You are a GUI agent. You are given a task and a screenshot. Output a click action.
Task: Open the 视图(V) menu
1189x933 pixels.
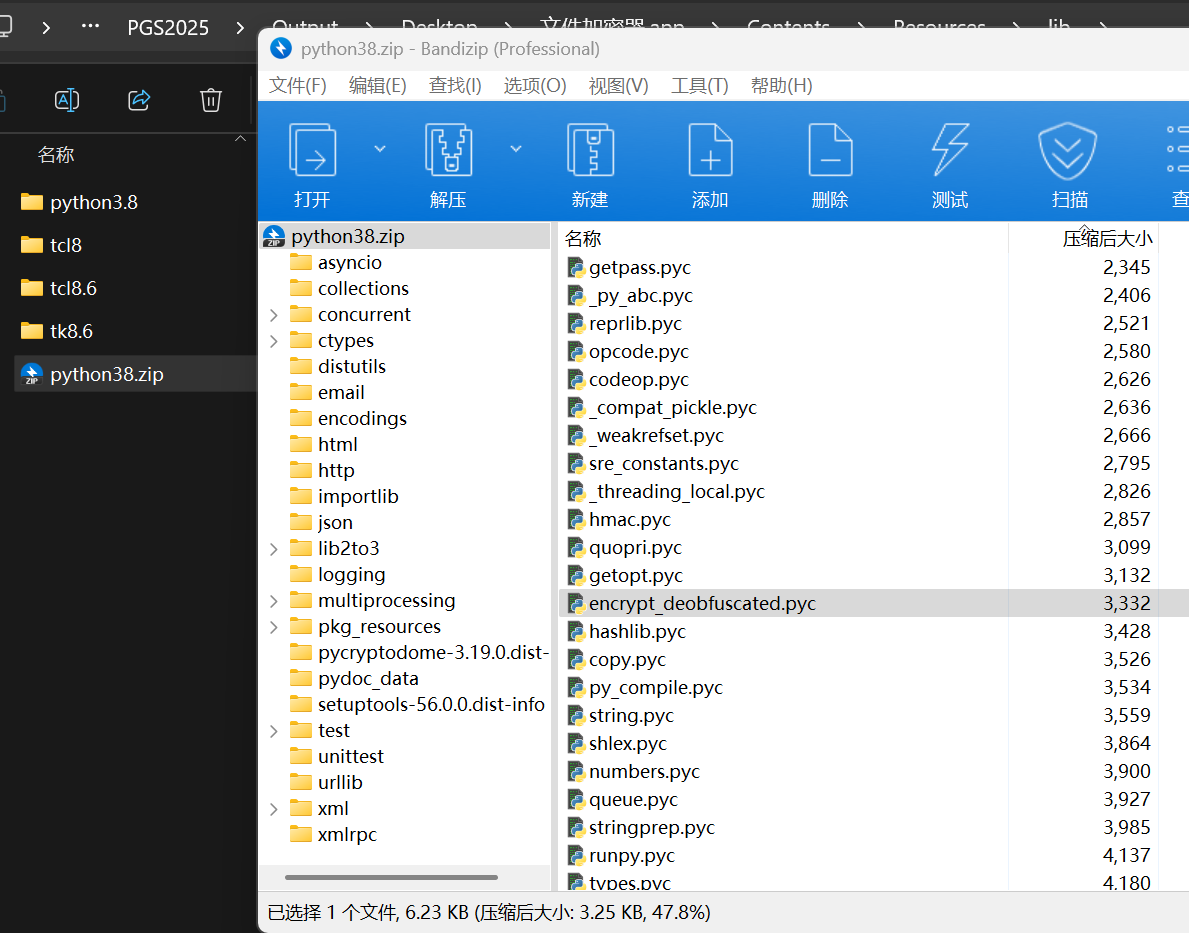click(619, 86)
